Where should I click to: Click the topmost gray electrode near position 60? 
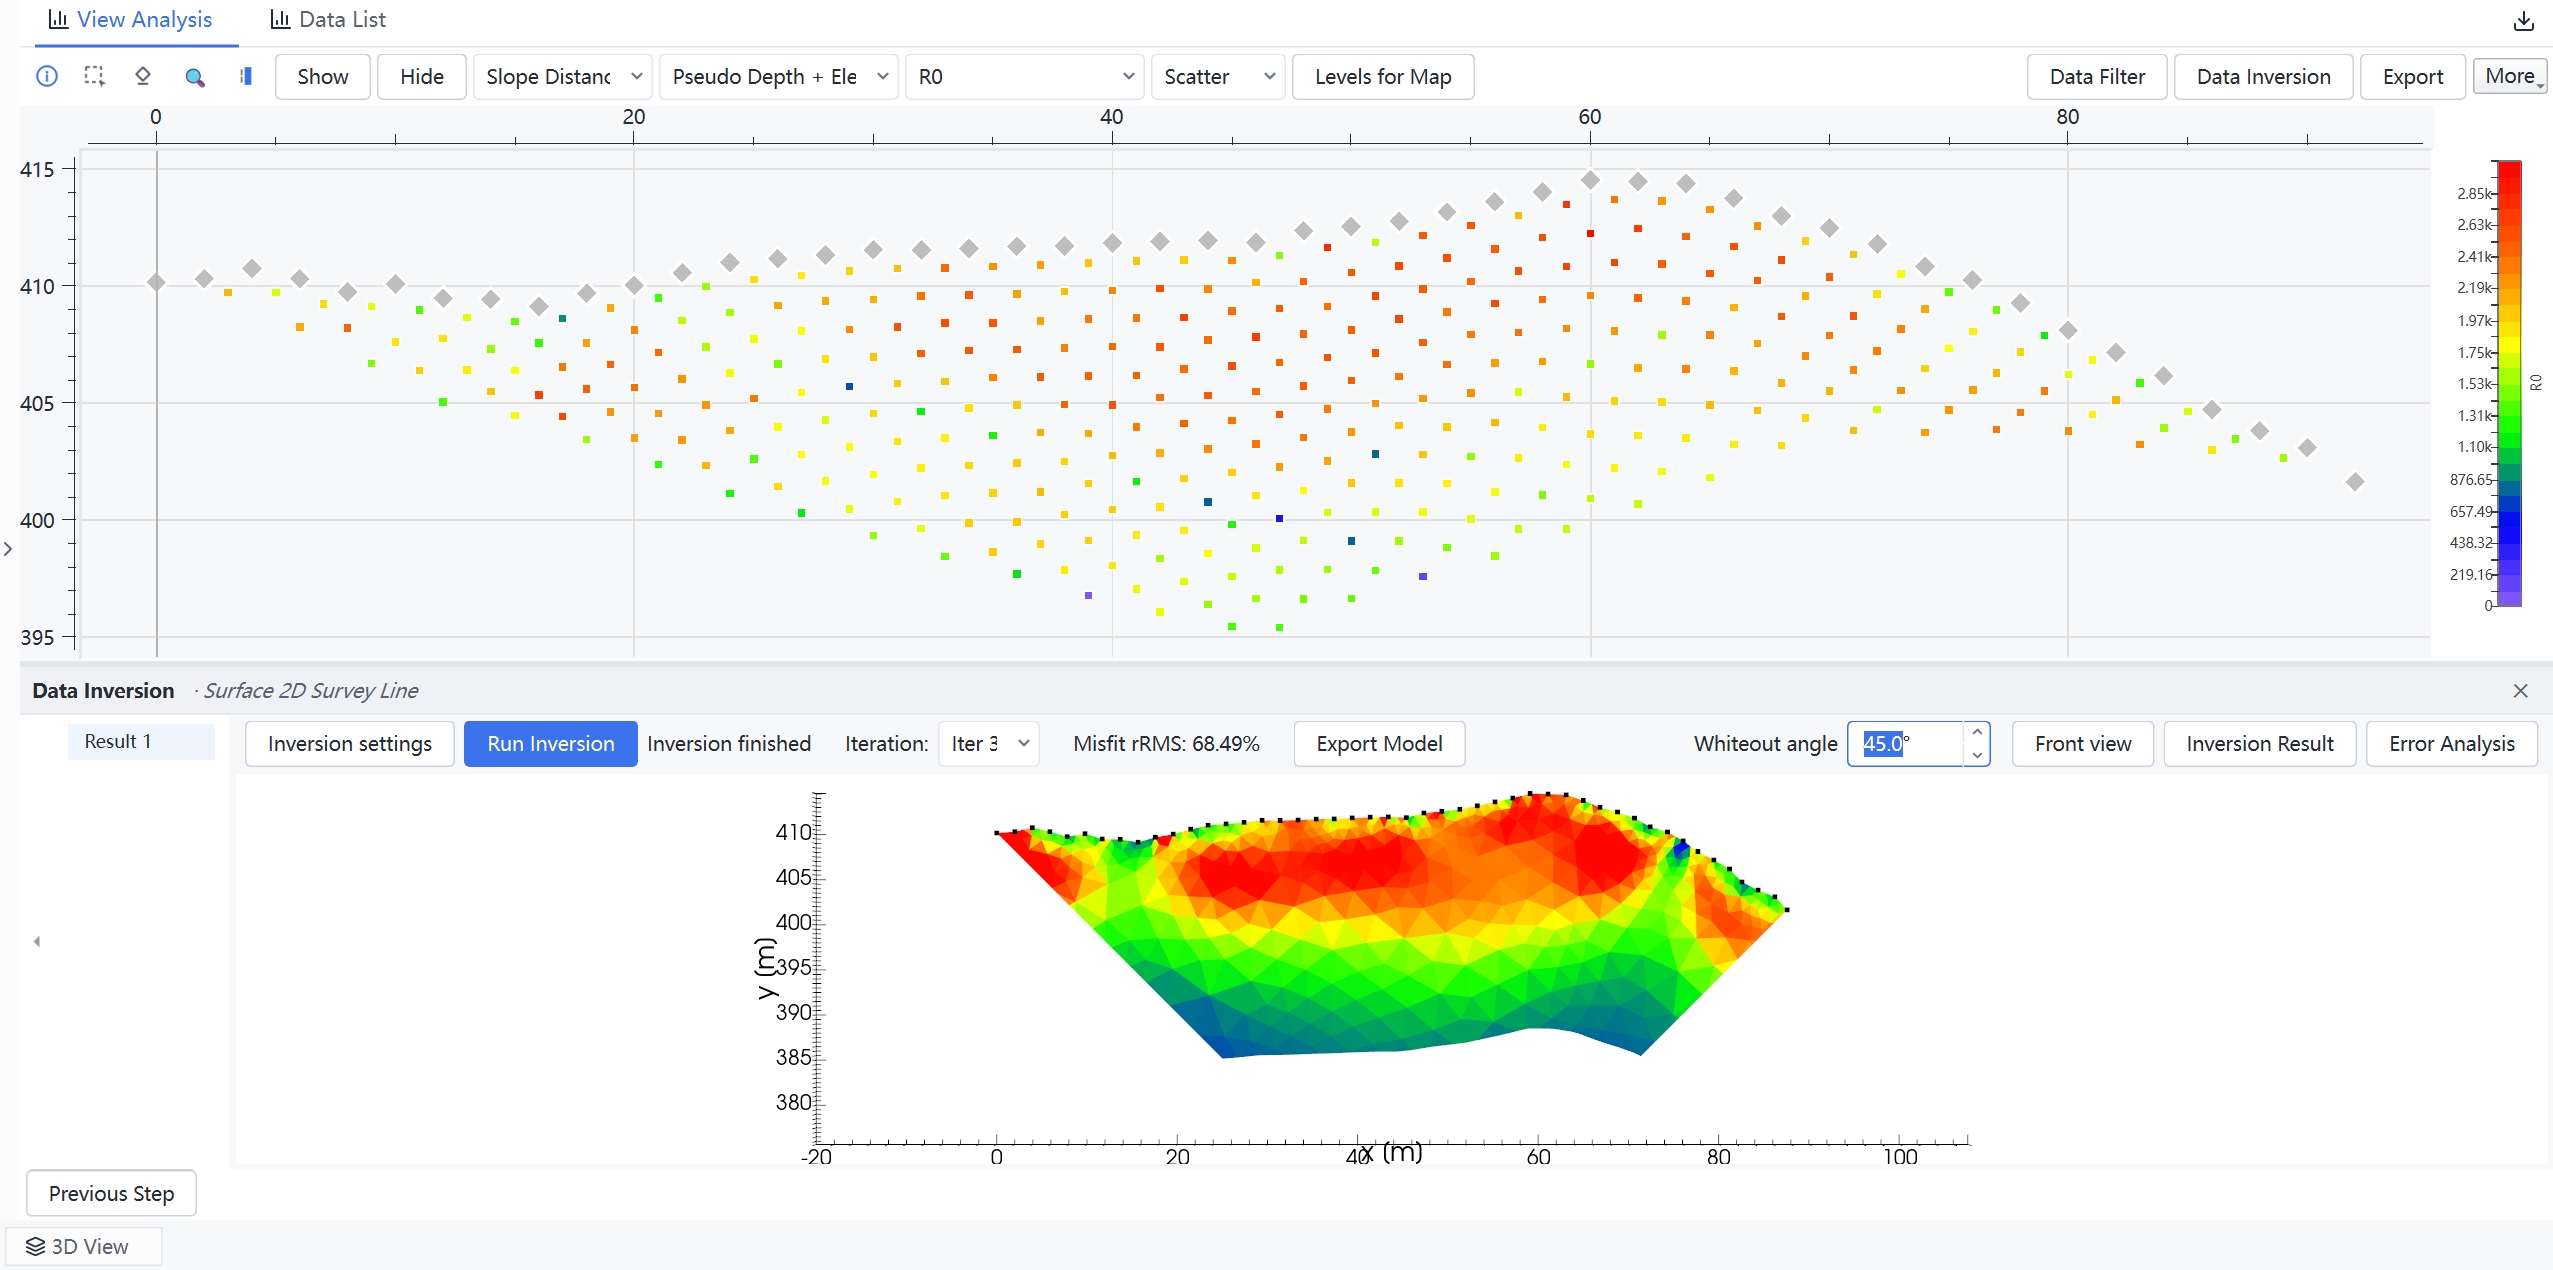(x=1590, y=180)
